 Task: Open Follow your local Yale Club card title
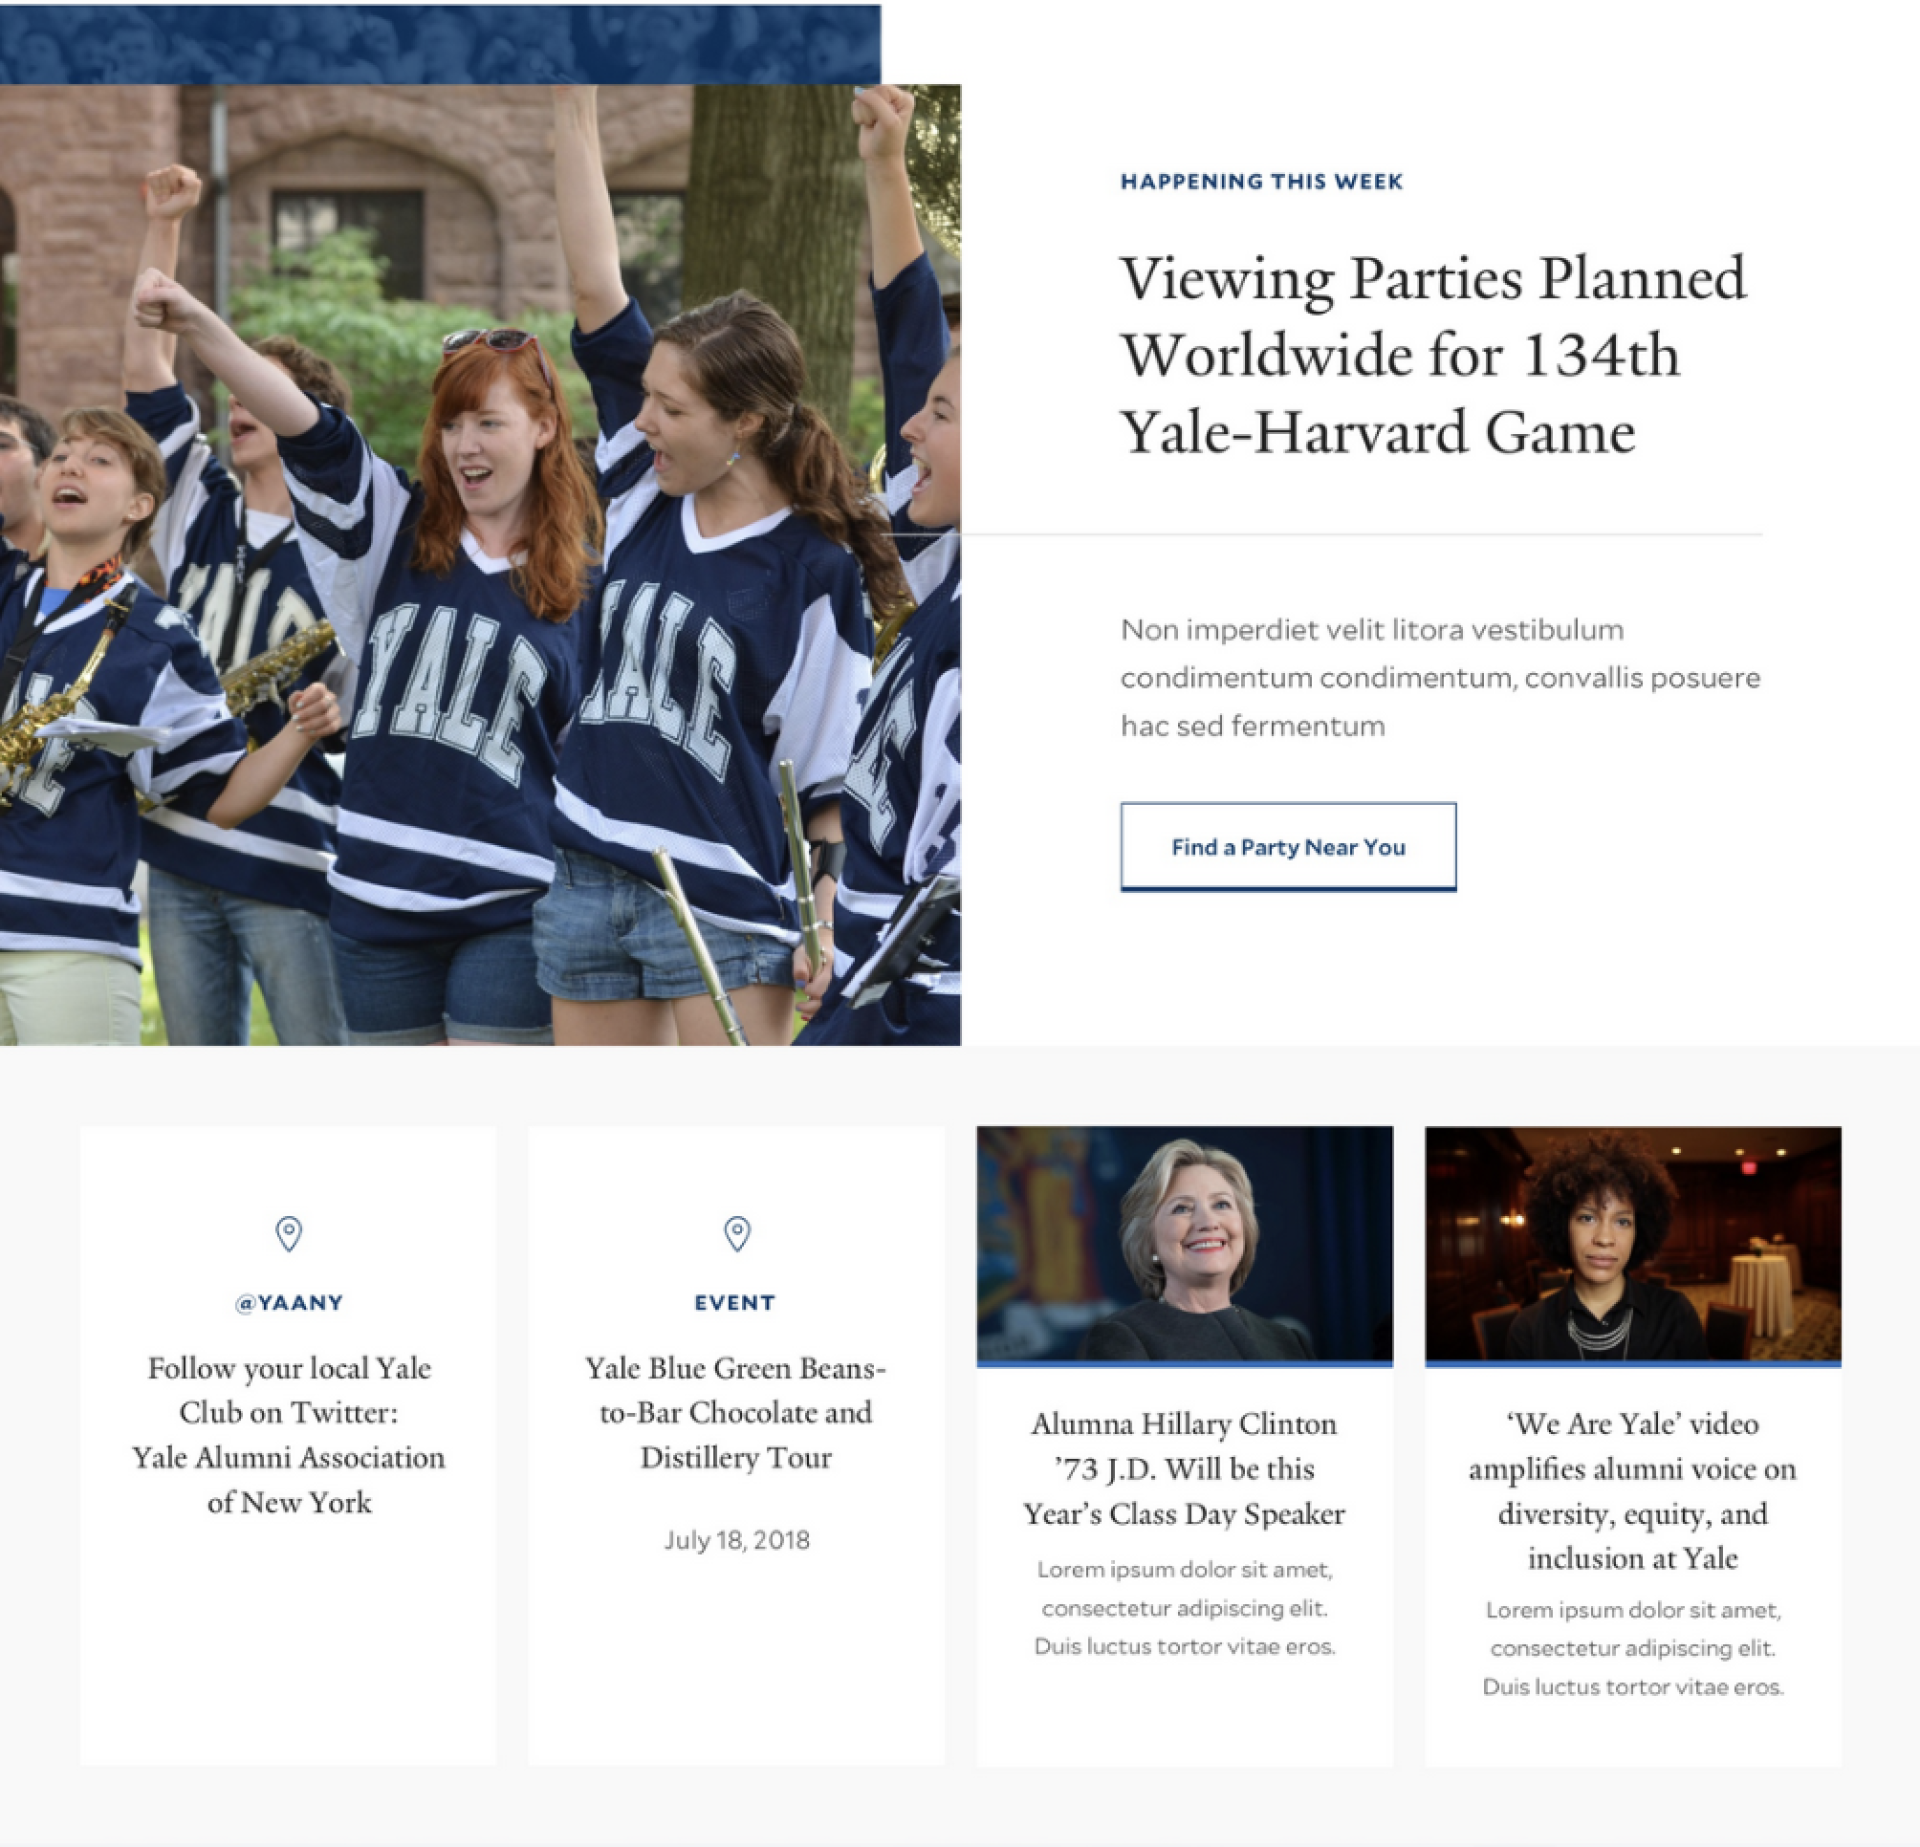click(289, 1435)
